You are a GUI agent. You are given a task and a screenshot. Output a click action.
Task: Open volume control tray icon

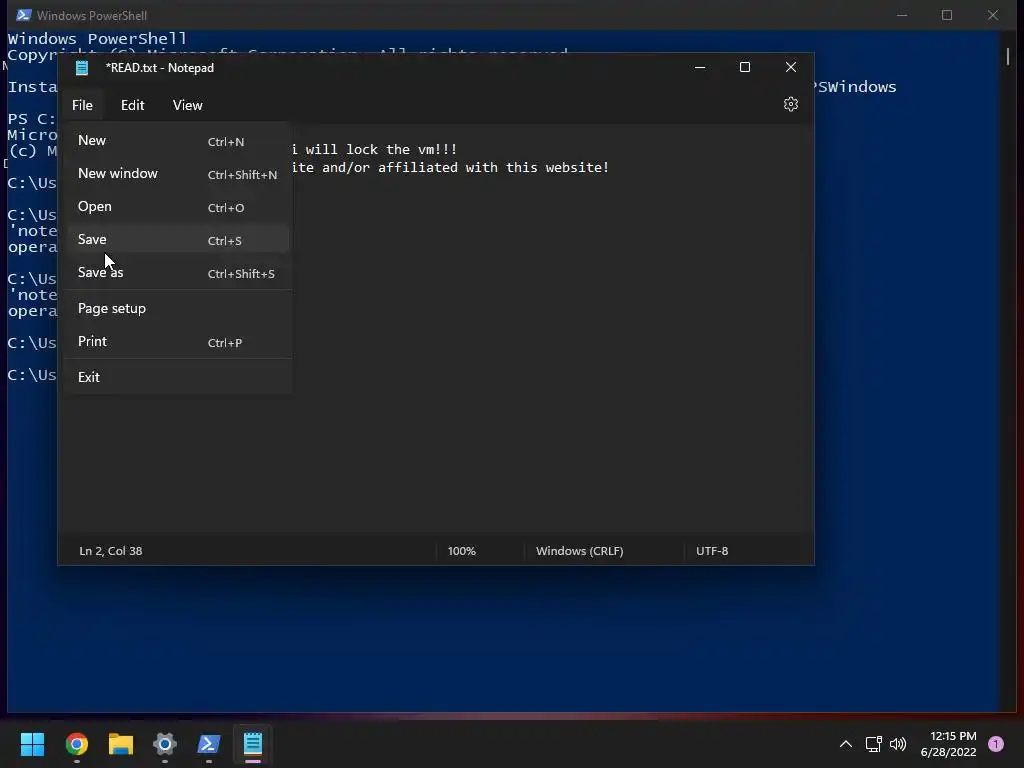coord(898,744)
